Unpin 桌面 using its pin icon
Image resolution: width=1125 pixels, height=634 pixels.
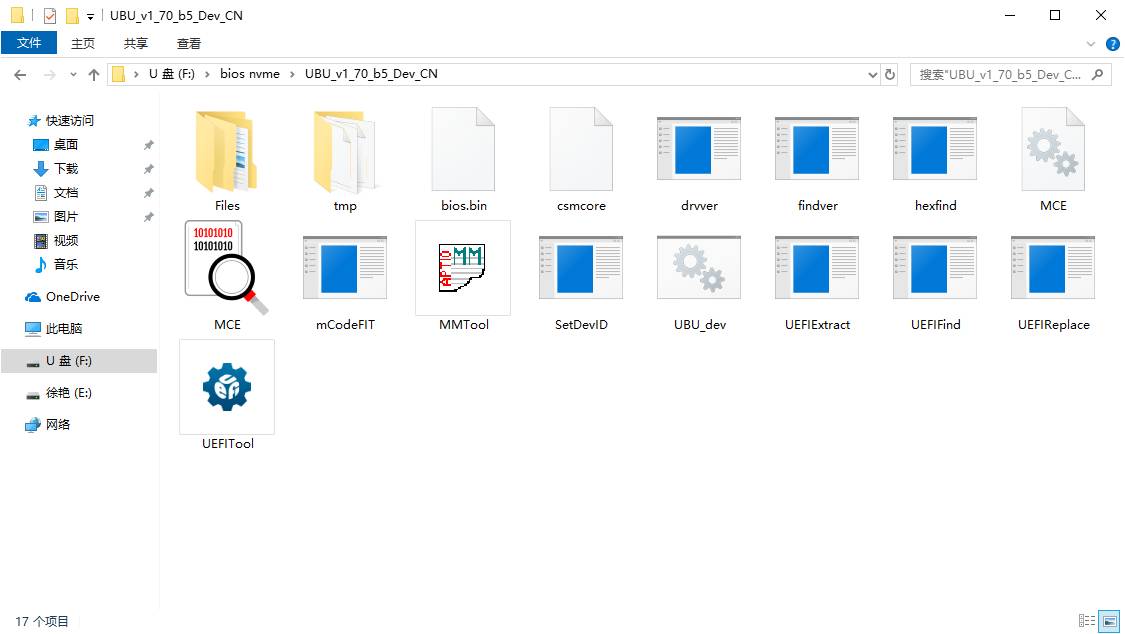[149, 145]
